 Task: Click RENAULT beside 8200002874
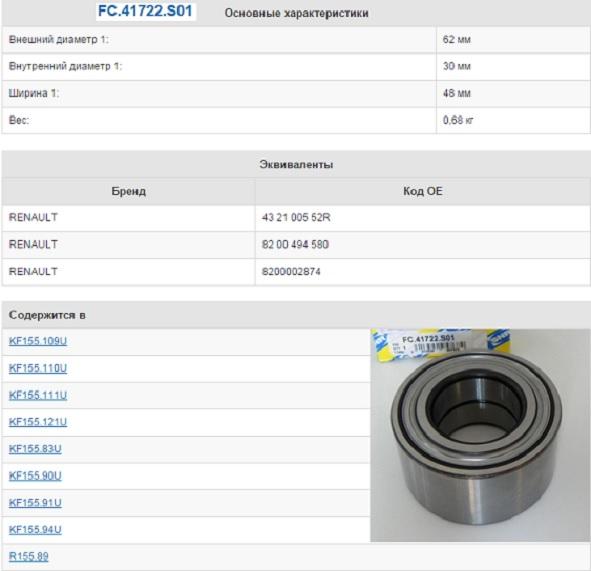(33, 272)
